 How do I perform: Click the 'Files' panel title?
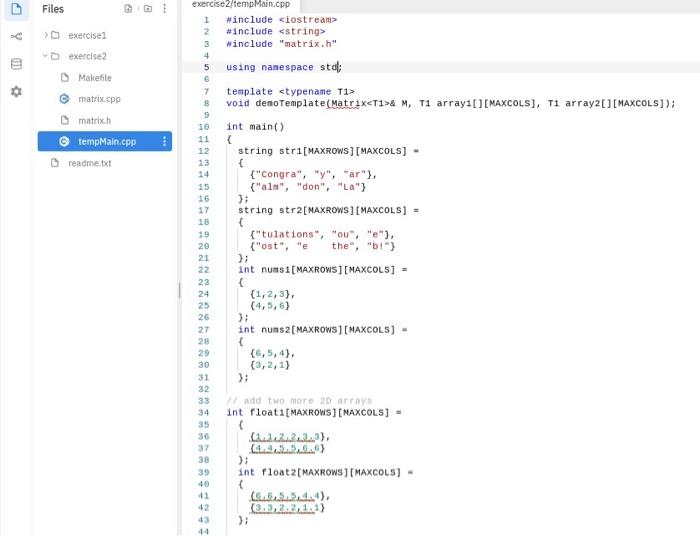click(53, 9)
